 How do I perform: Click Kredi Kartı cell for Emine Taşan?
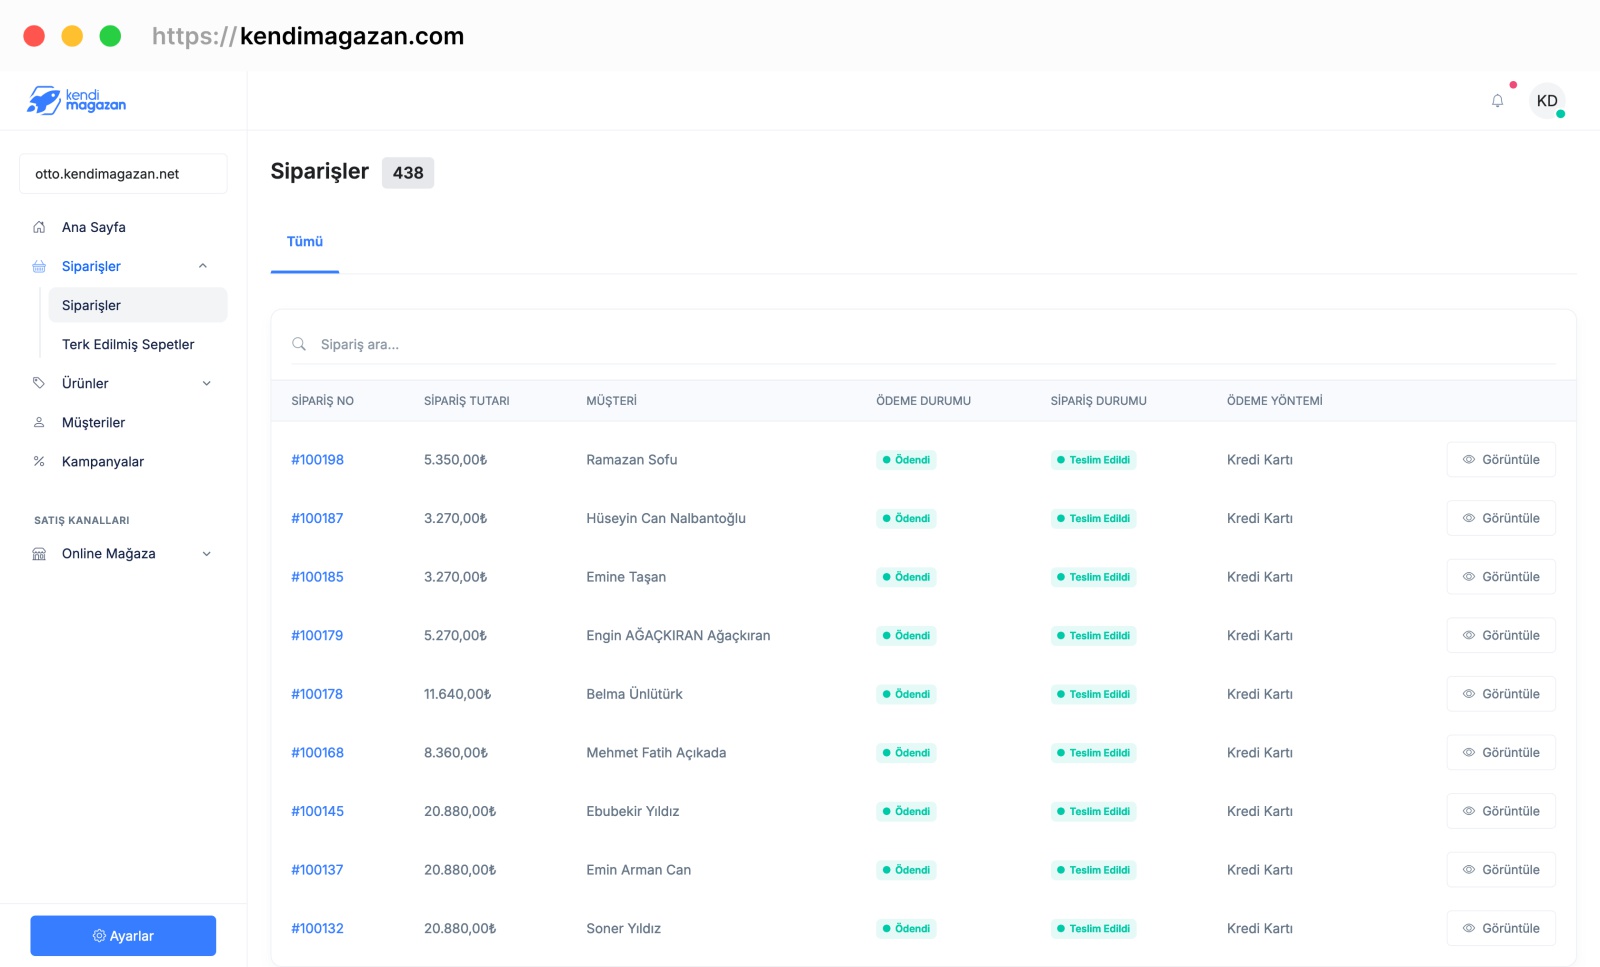tap(1260, 577)
